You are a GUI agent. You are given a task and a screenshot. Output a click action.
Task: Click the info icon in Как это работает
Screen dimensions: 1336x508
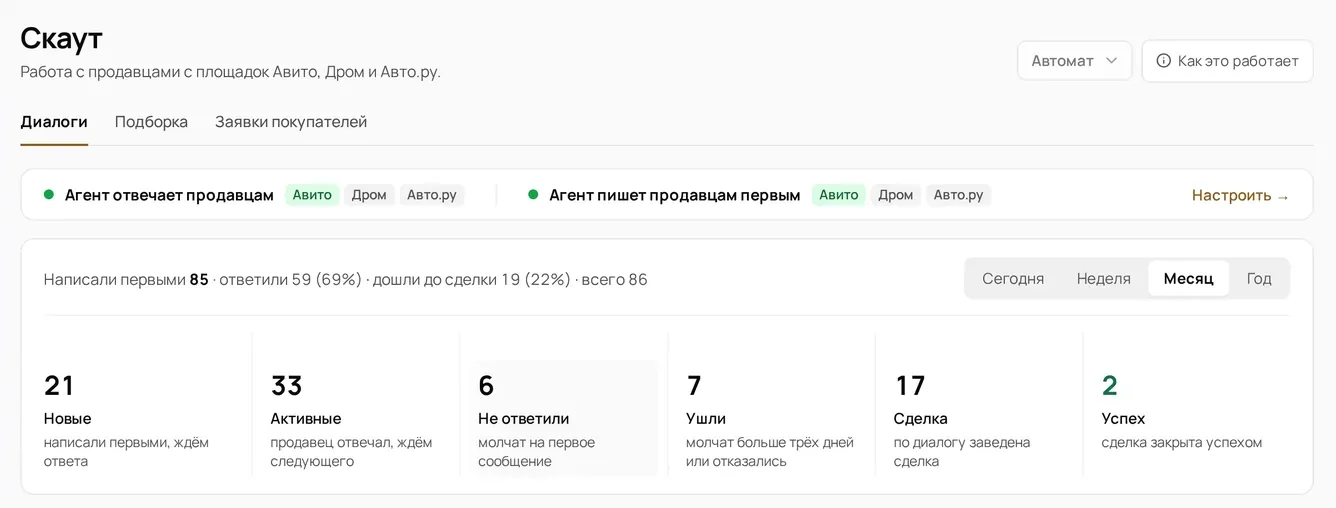1163,61
